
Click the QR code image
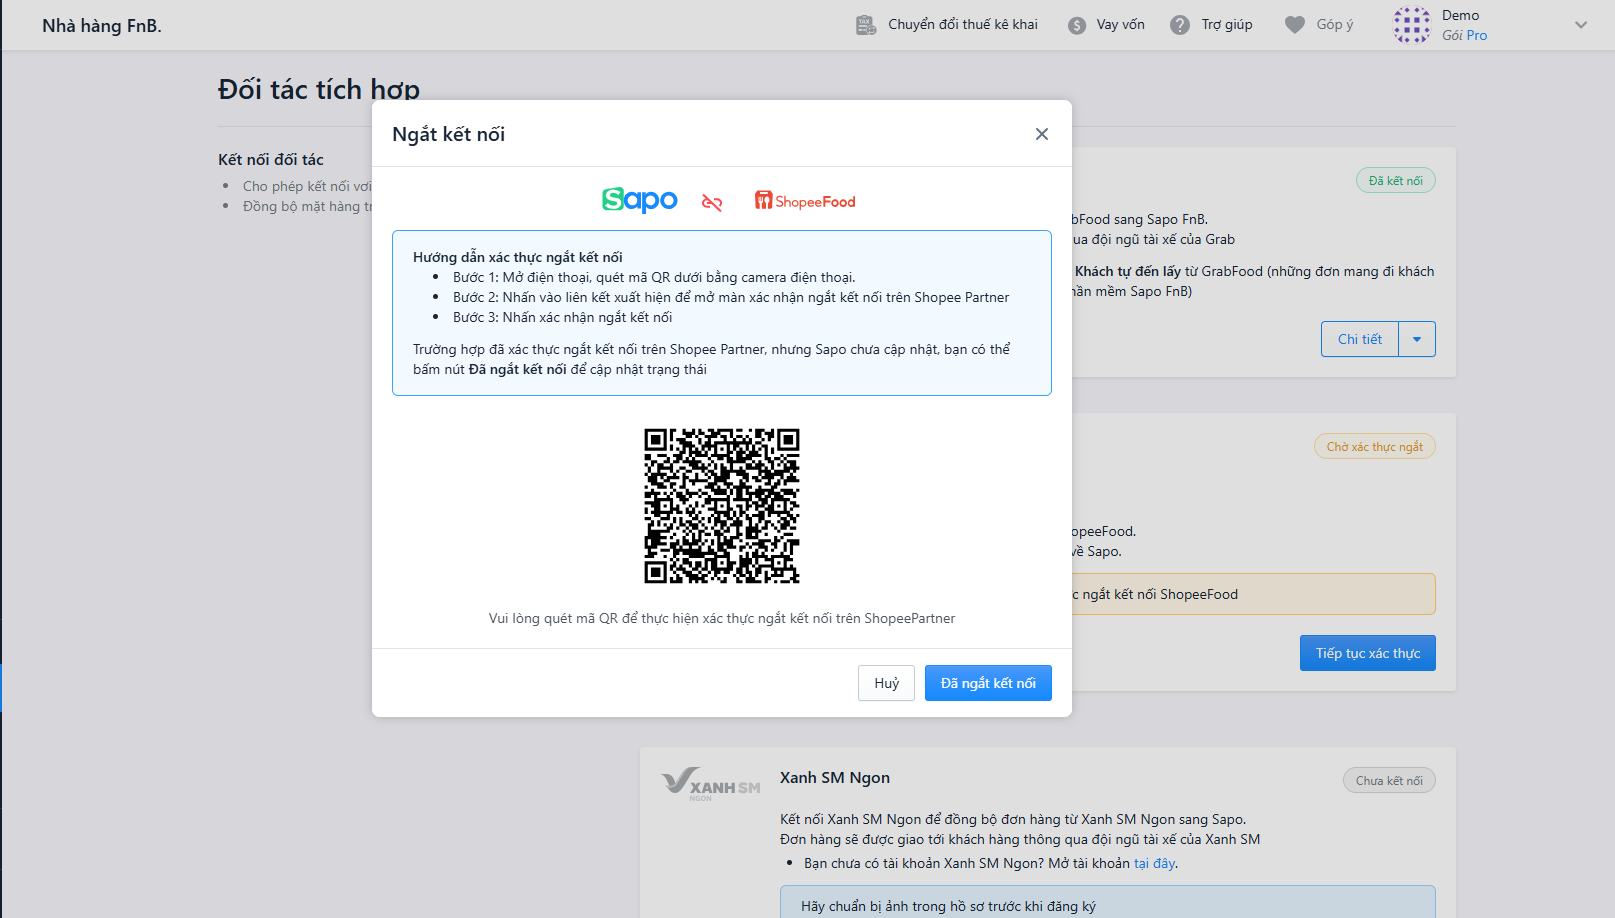[x=722, y=506]
